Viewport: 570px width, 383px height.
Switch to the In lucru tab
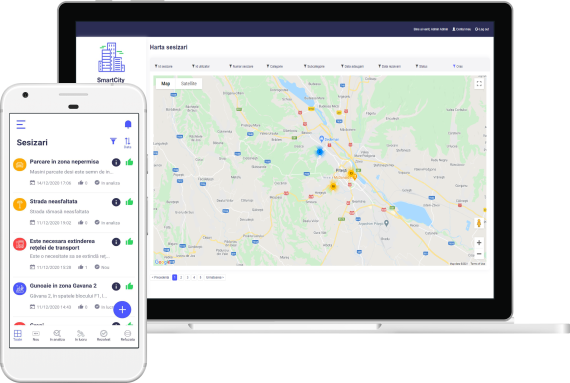[x=81, y=335]
